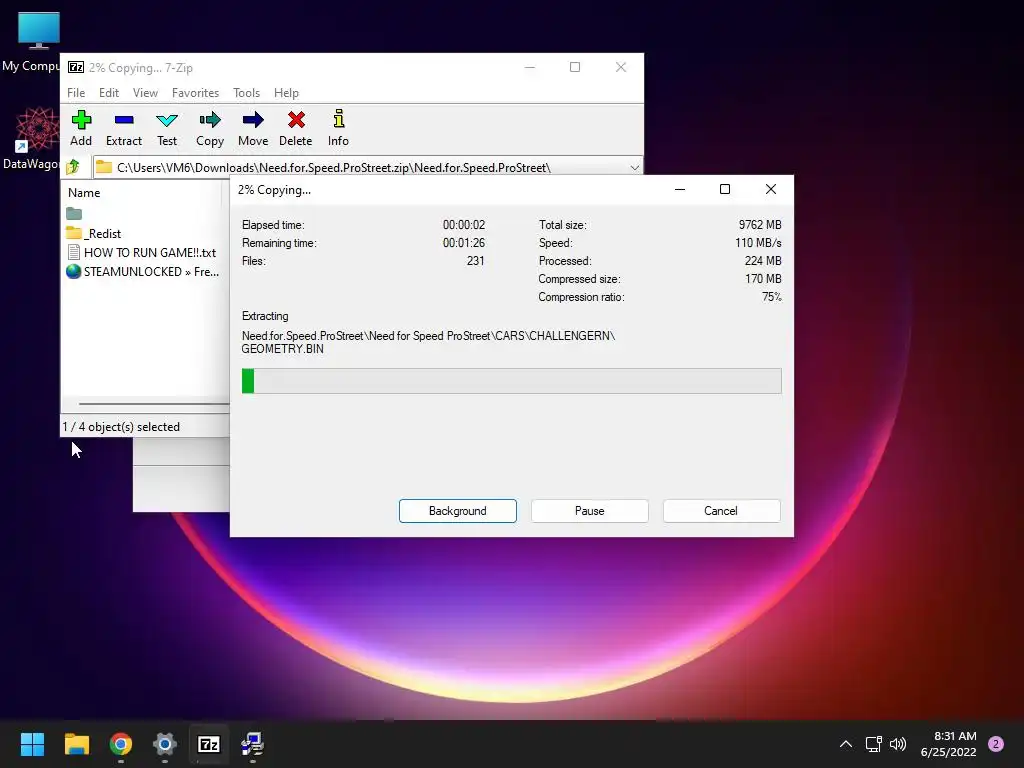Click the Remaining time value 00:01:26

(464, 242)
